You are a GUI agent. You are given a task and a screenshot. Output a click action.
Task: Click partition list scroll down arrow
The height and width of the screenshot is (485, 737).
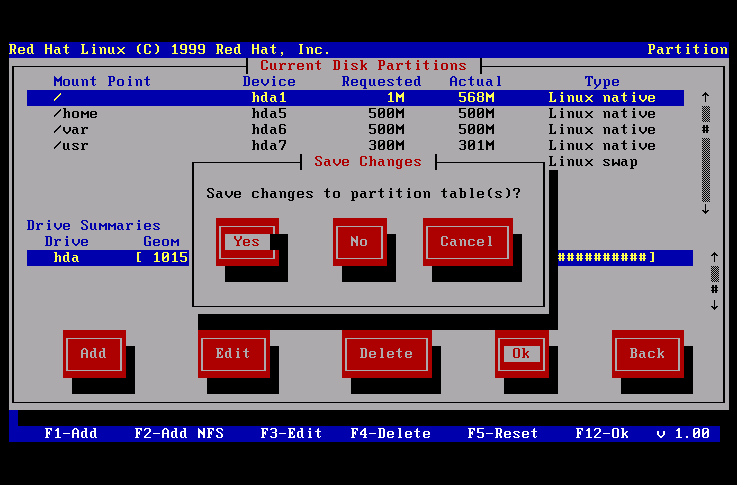coord(706,210)
